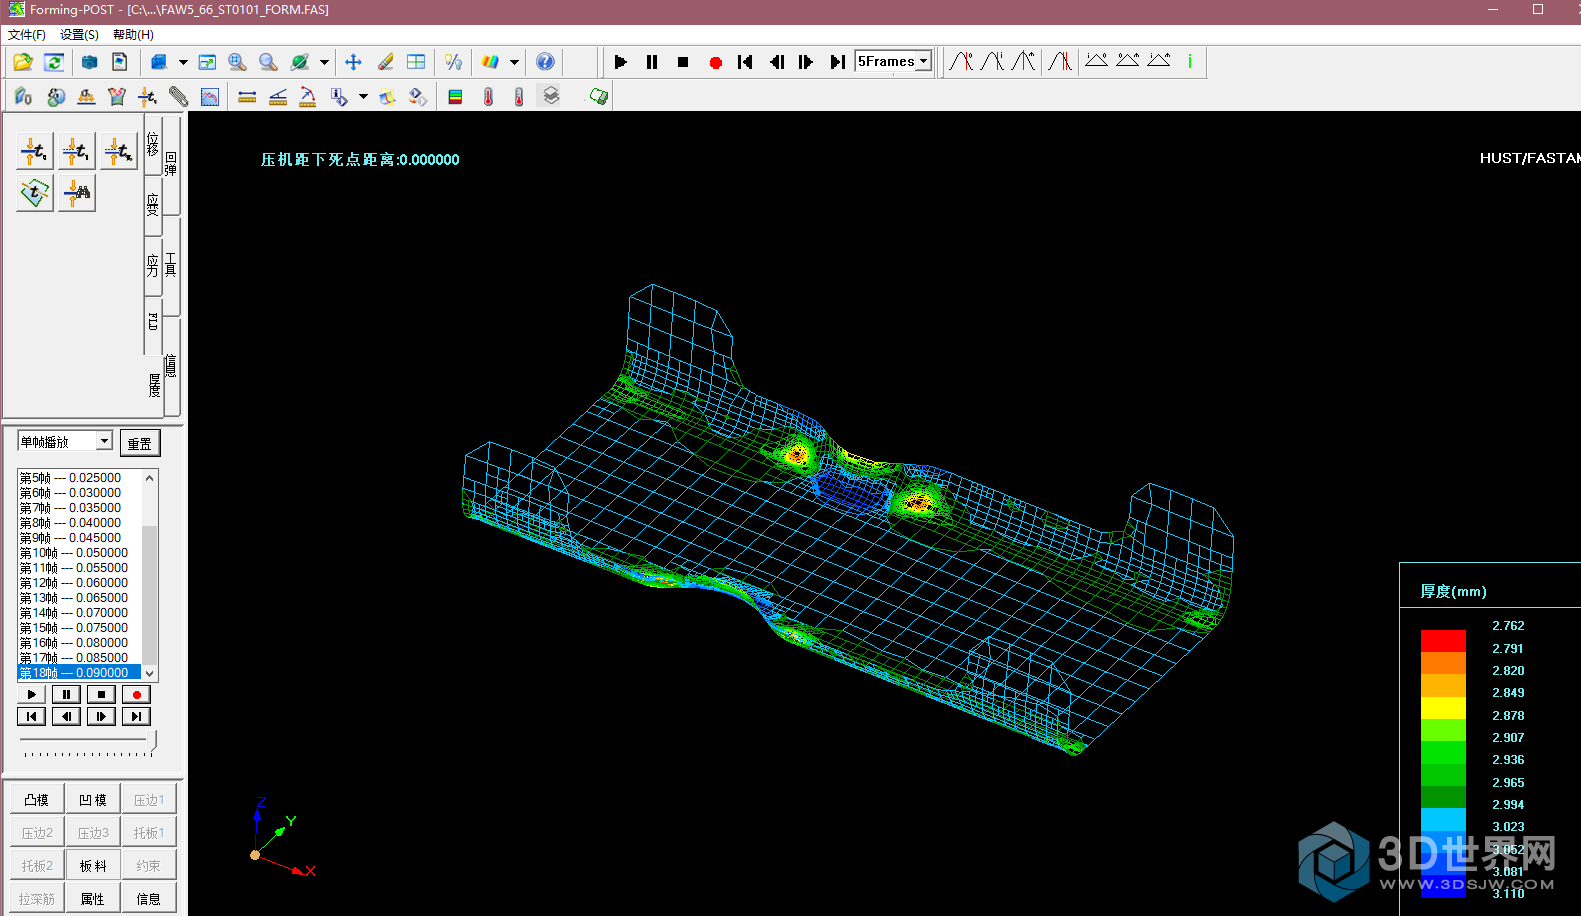Switch to the 回弹 vertical tab
The image size is (1581, 916).
coord(171,164)
